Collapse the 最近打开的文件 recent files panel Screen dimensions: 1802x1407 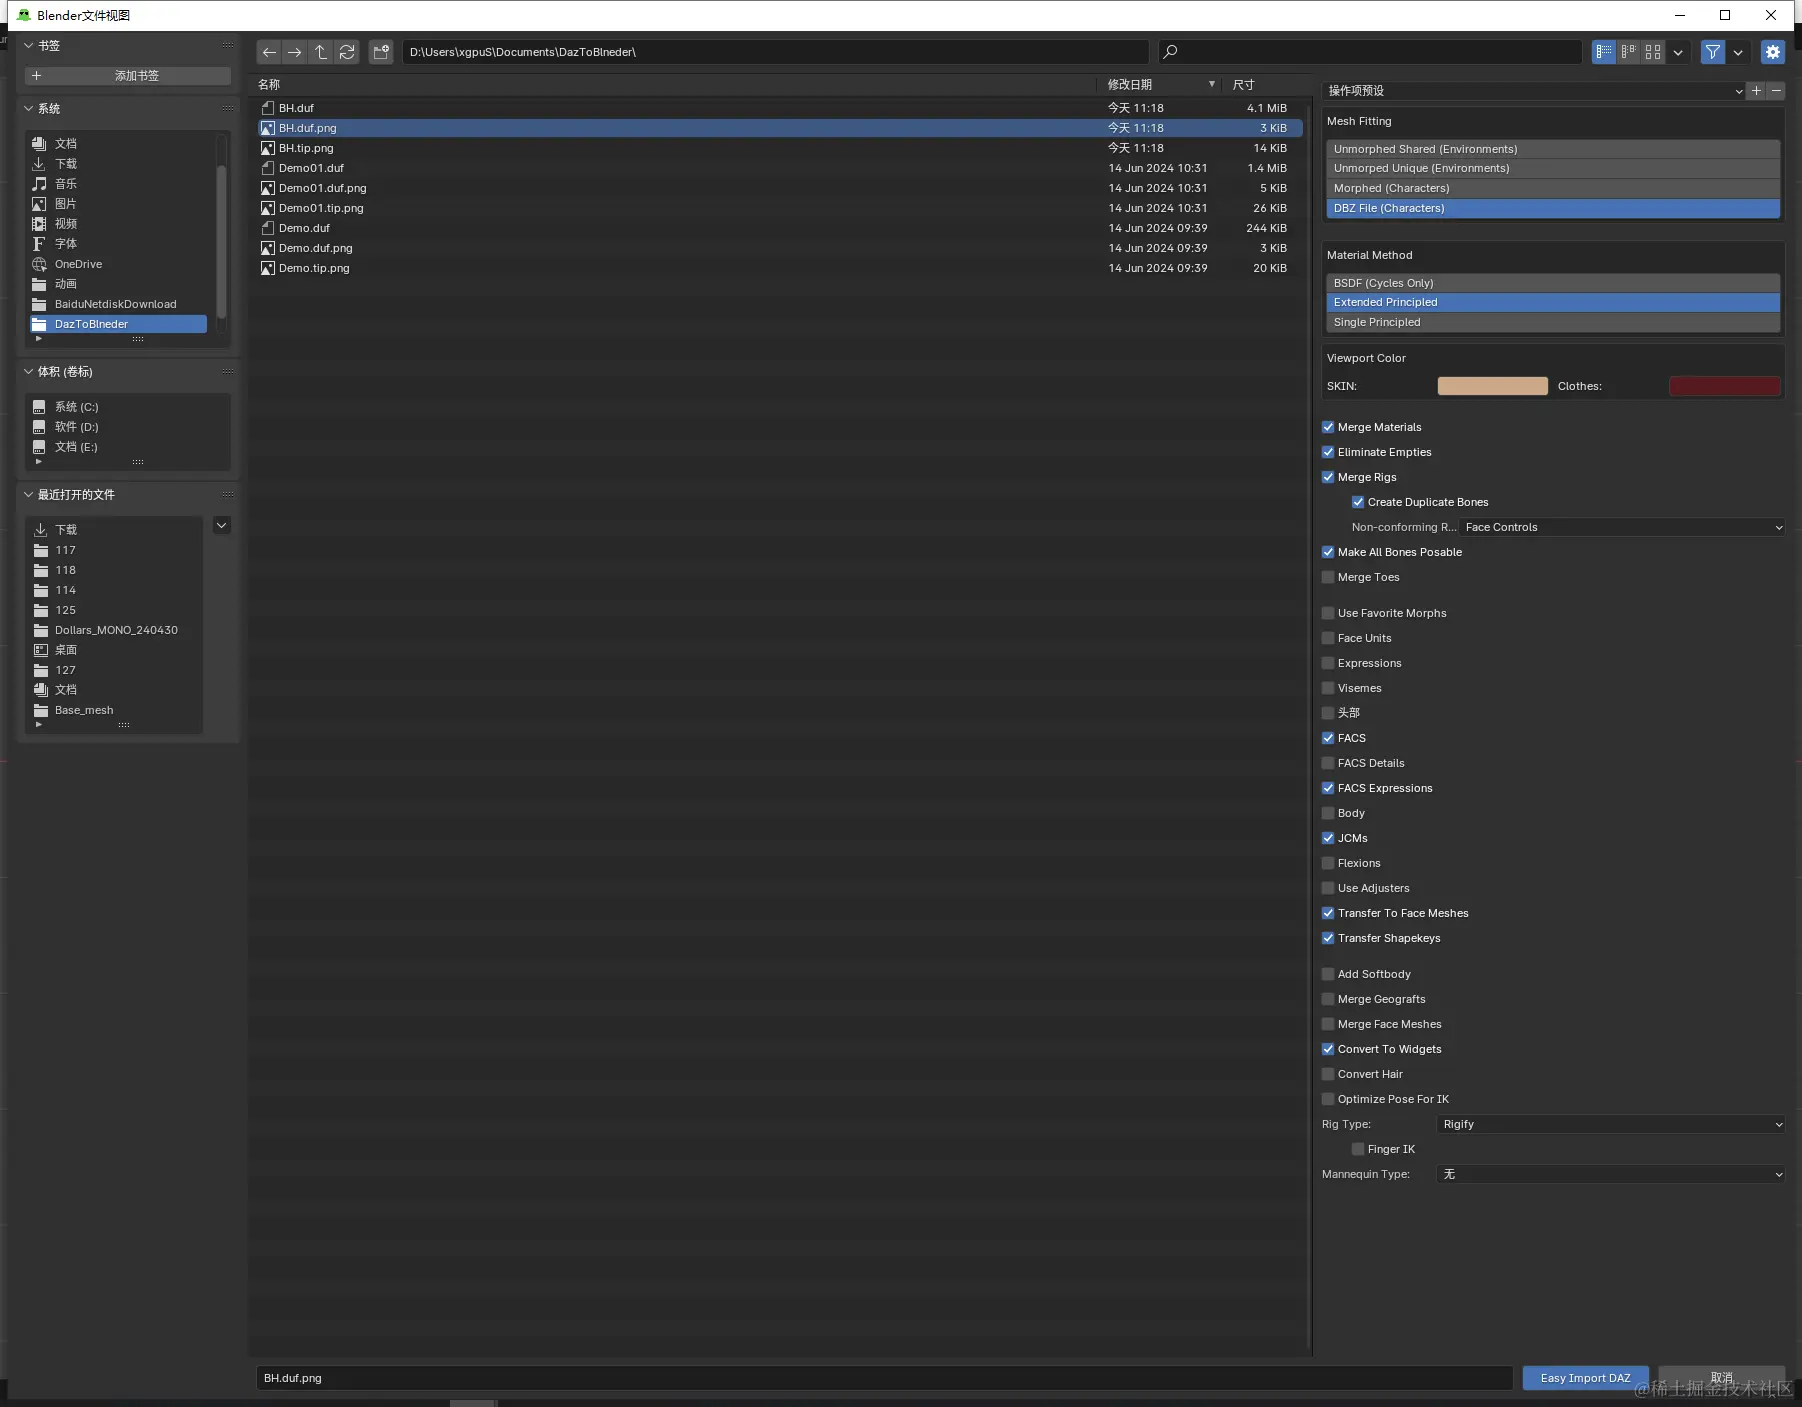[x=29, y=494]
